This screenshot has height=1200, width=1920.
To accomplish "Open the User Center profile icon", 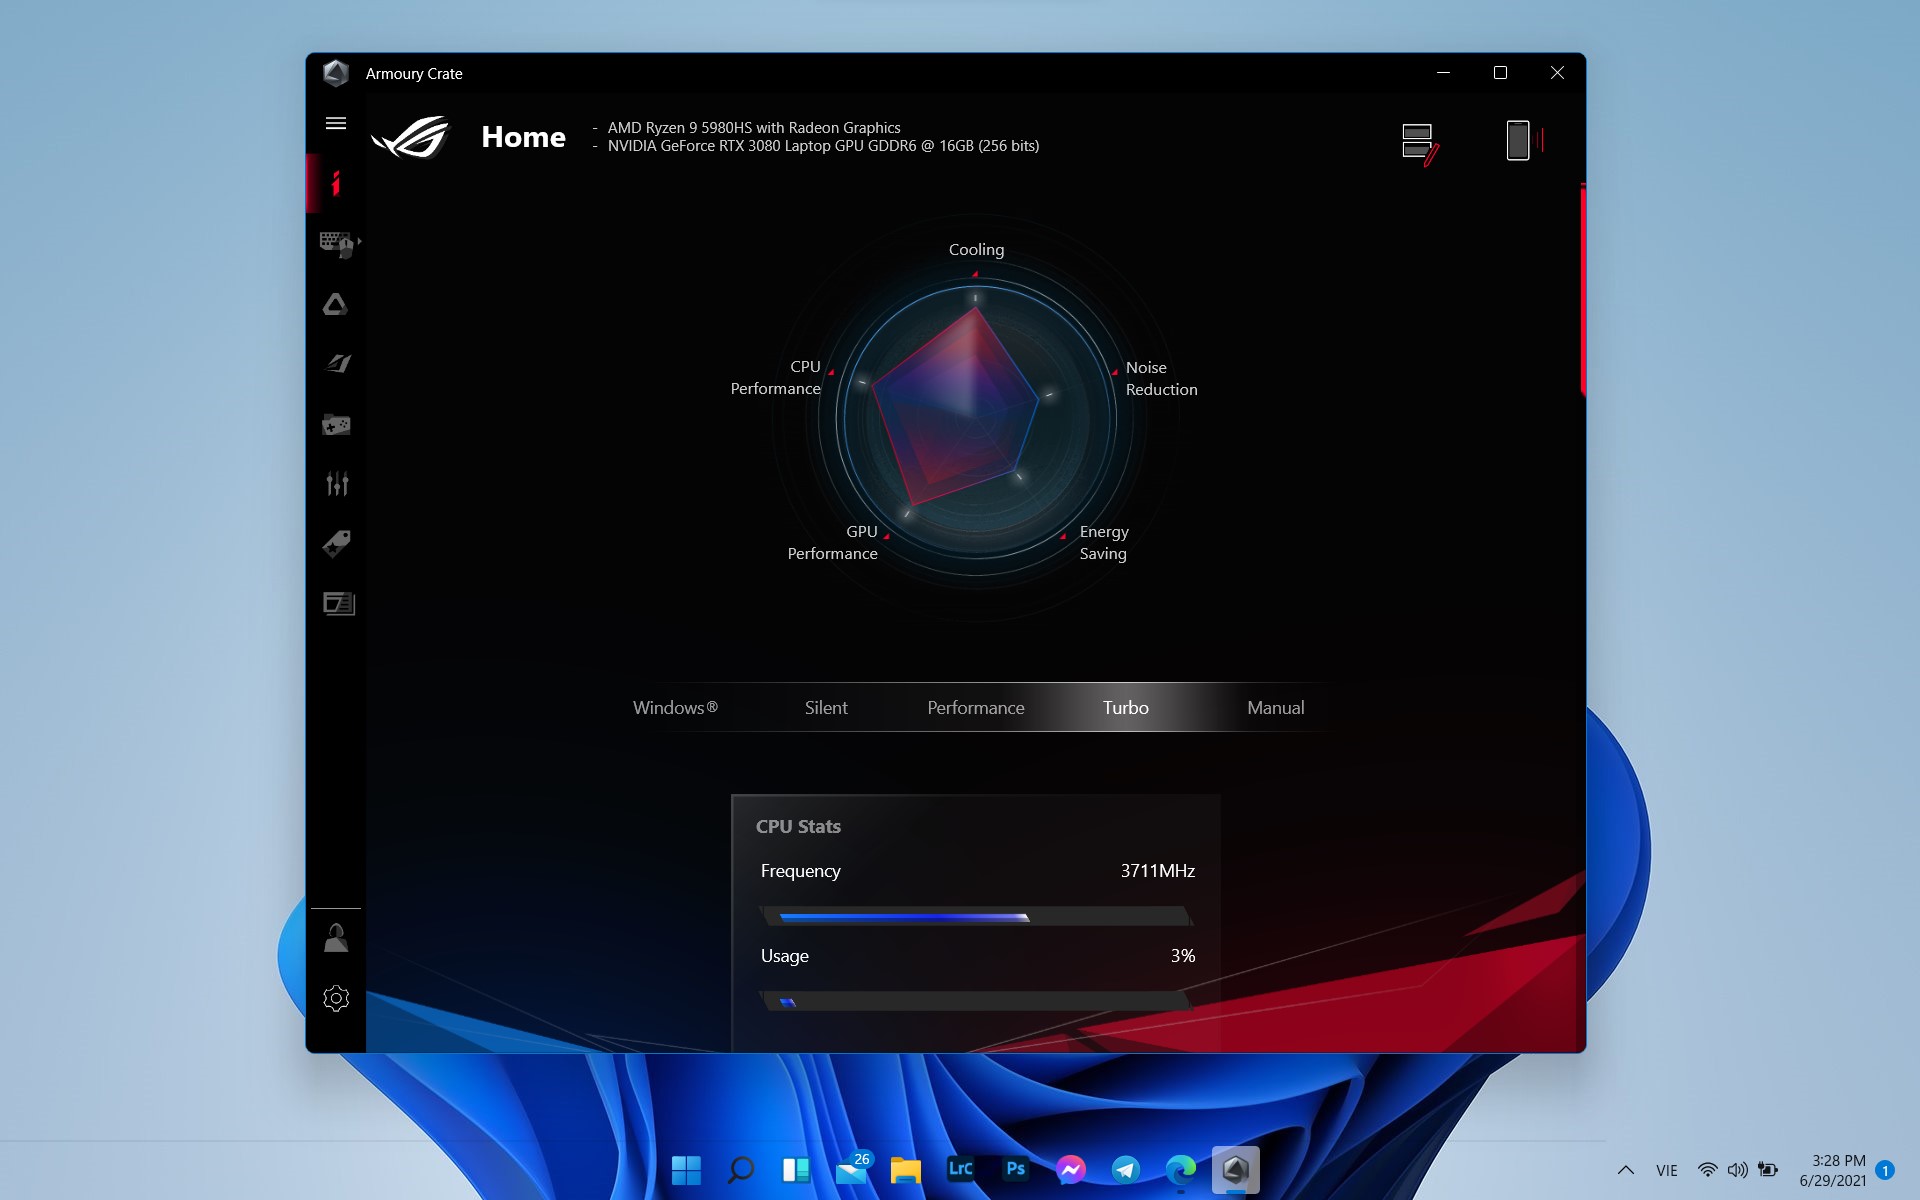I will (x=336, y=937).
